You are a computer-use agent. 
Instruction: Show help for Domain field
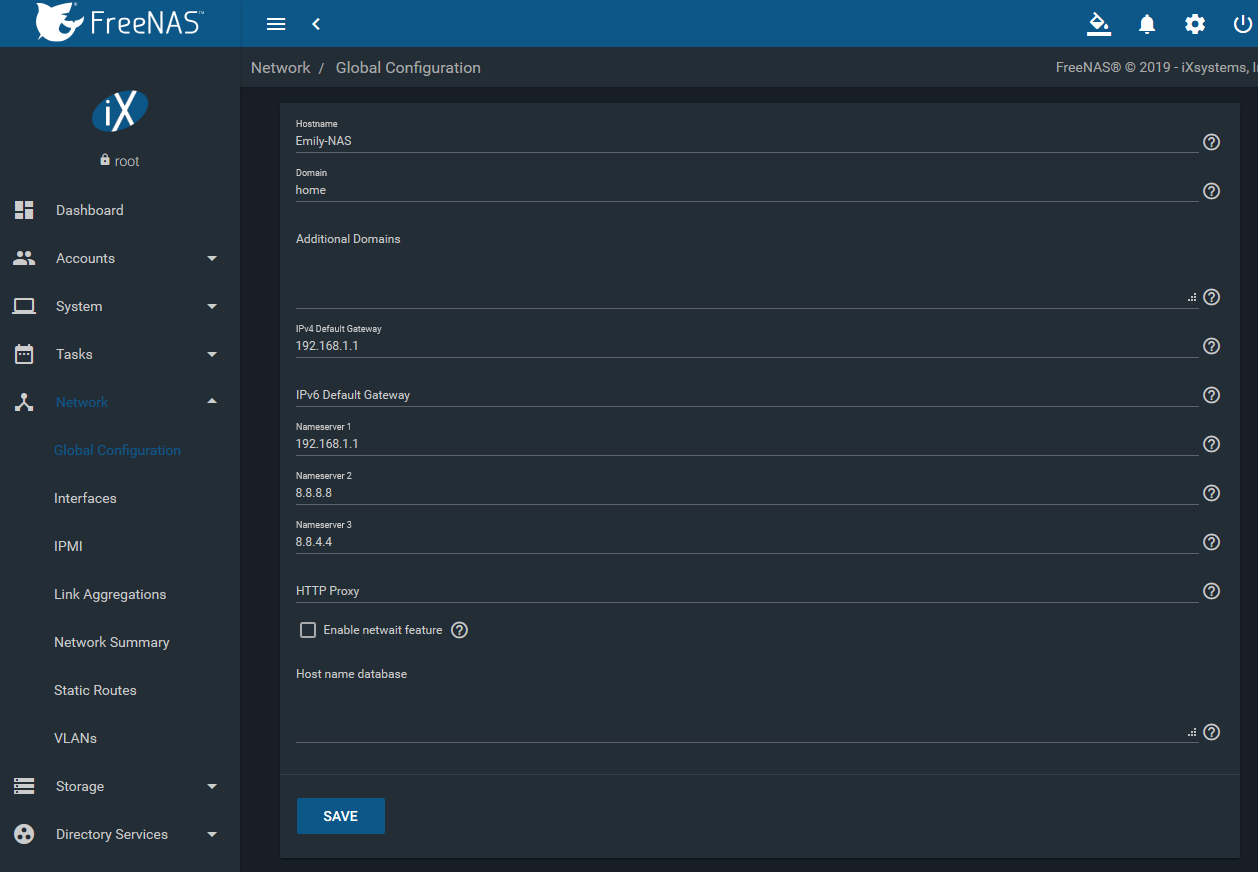[1211, 191]
